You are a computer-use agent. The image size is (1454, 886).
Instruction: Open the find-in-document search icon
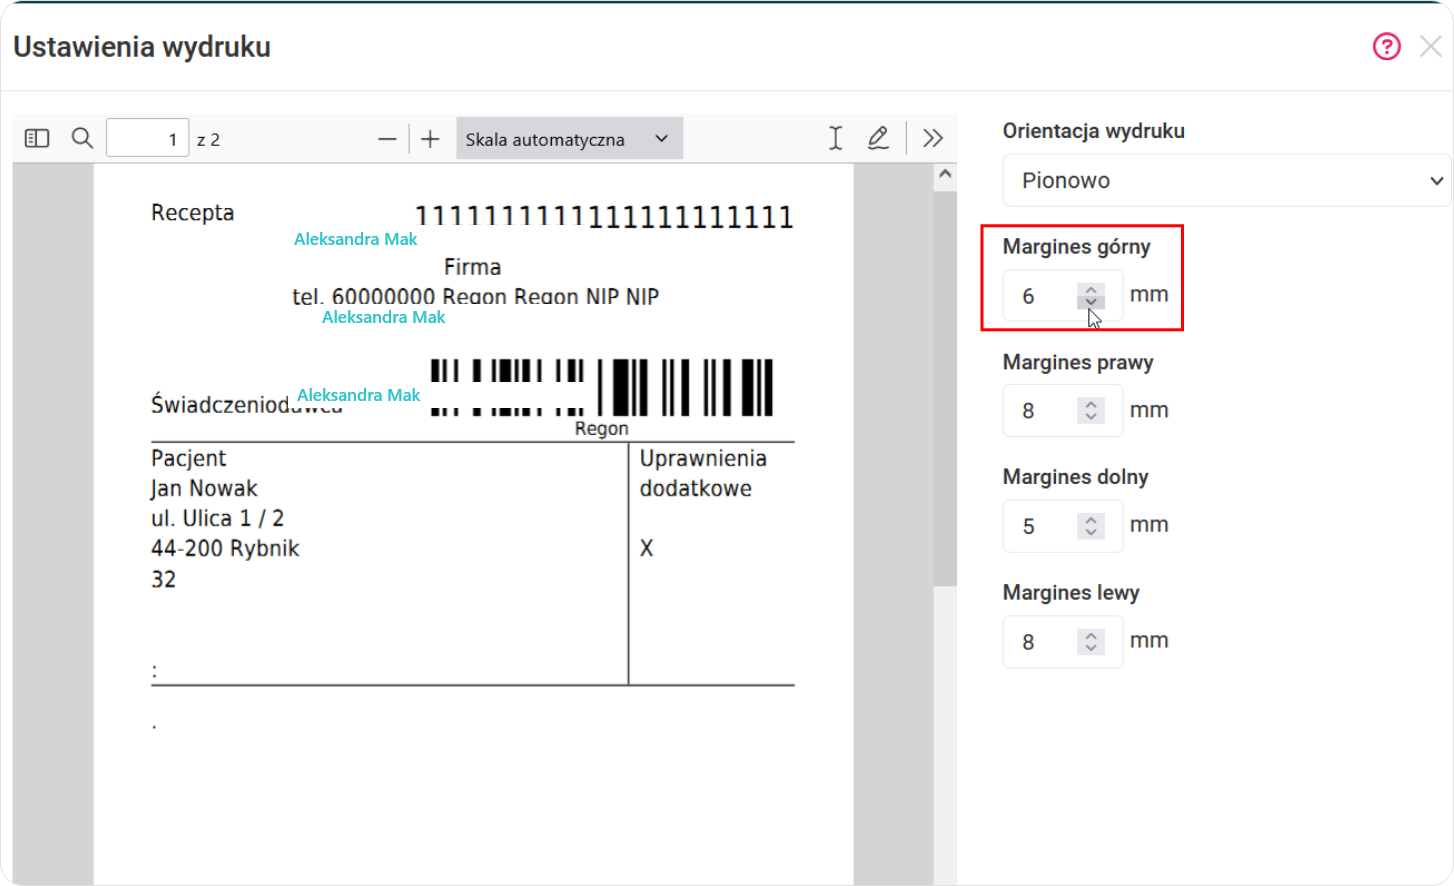[x=82, y=138]
